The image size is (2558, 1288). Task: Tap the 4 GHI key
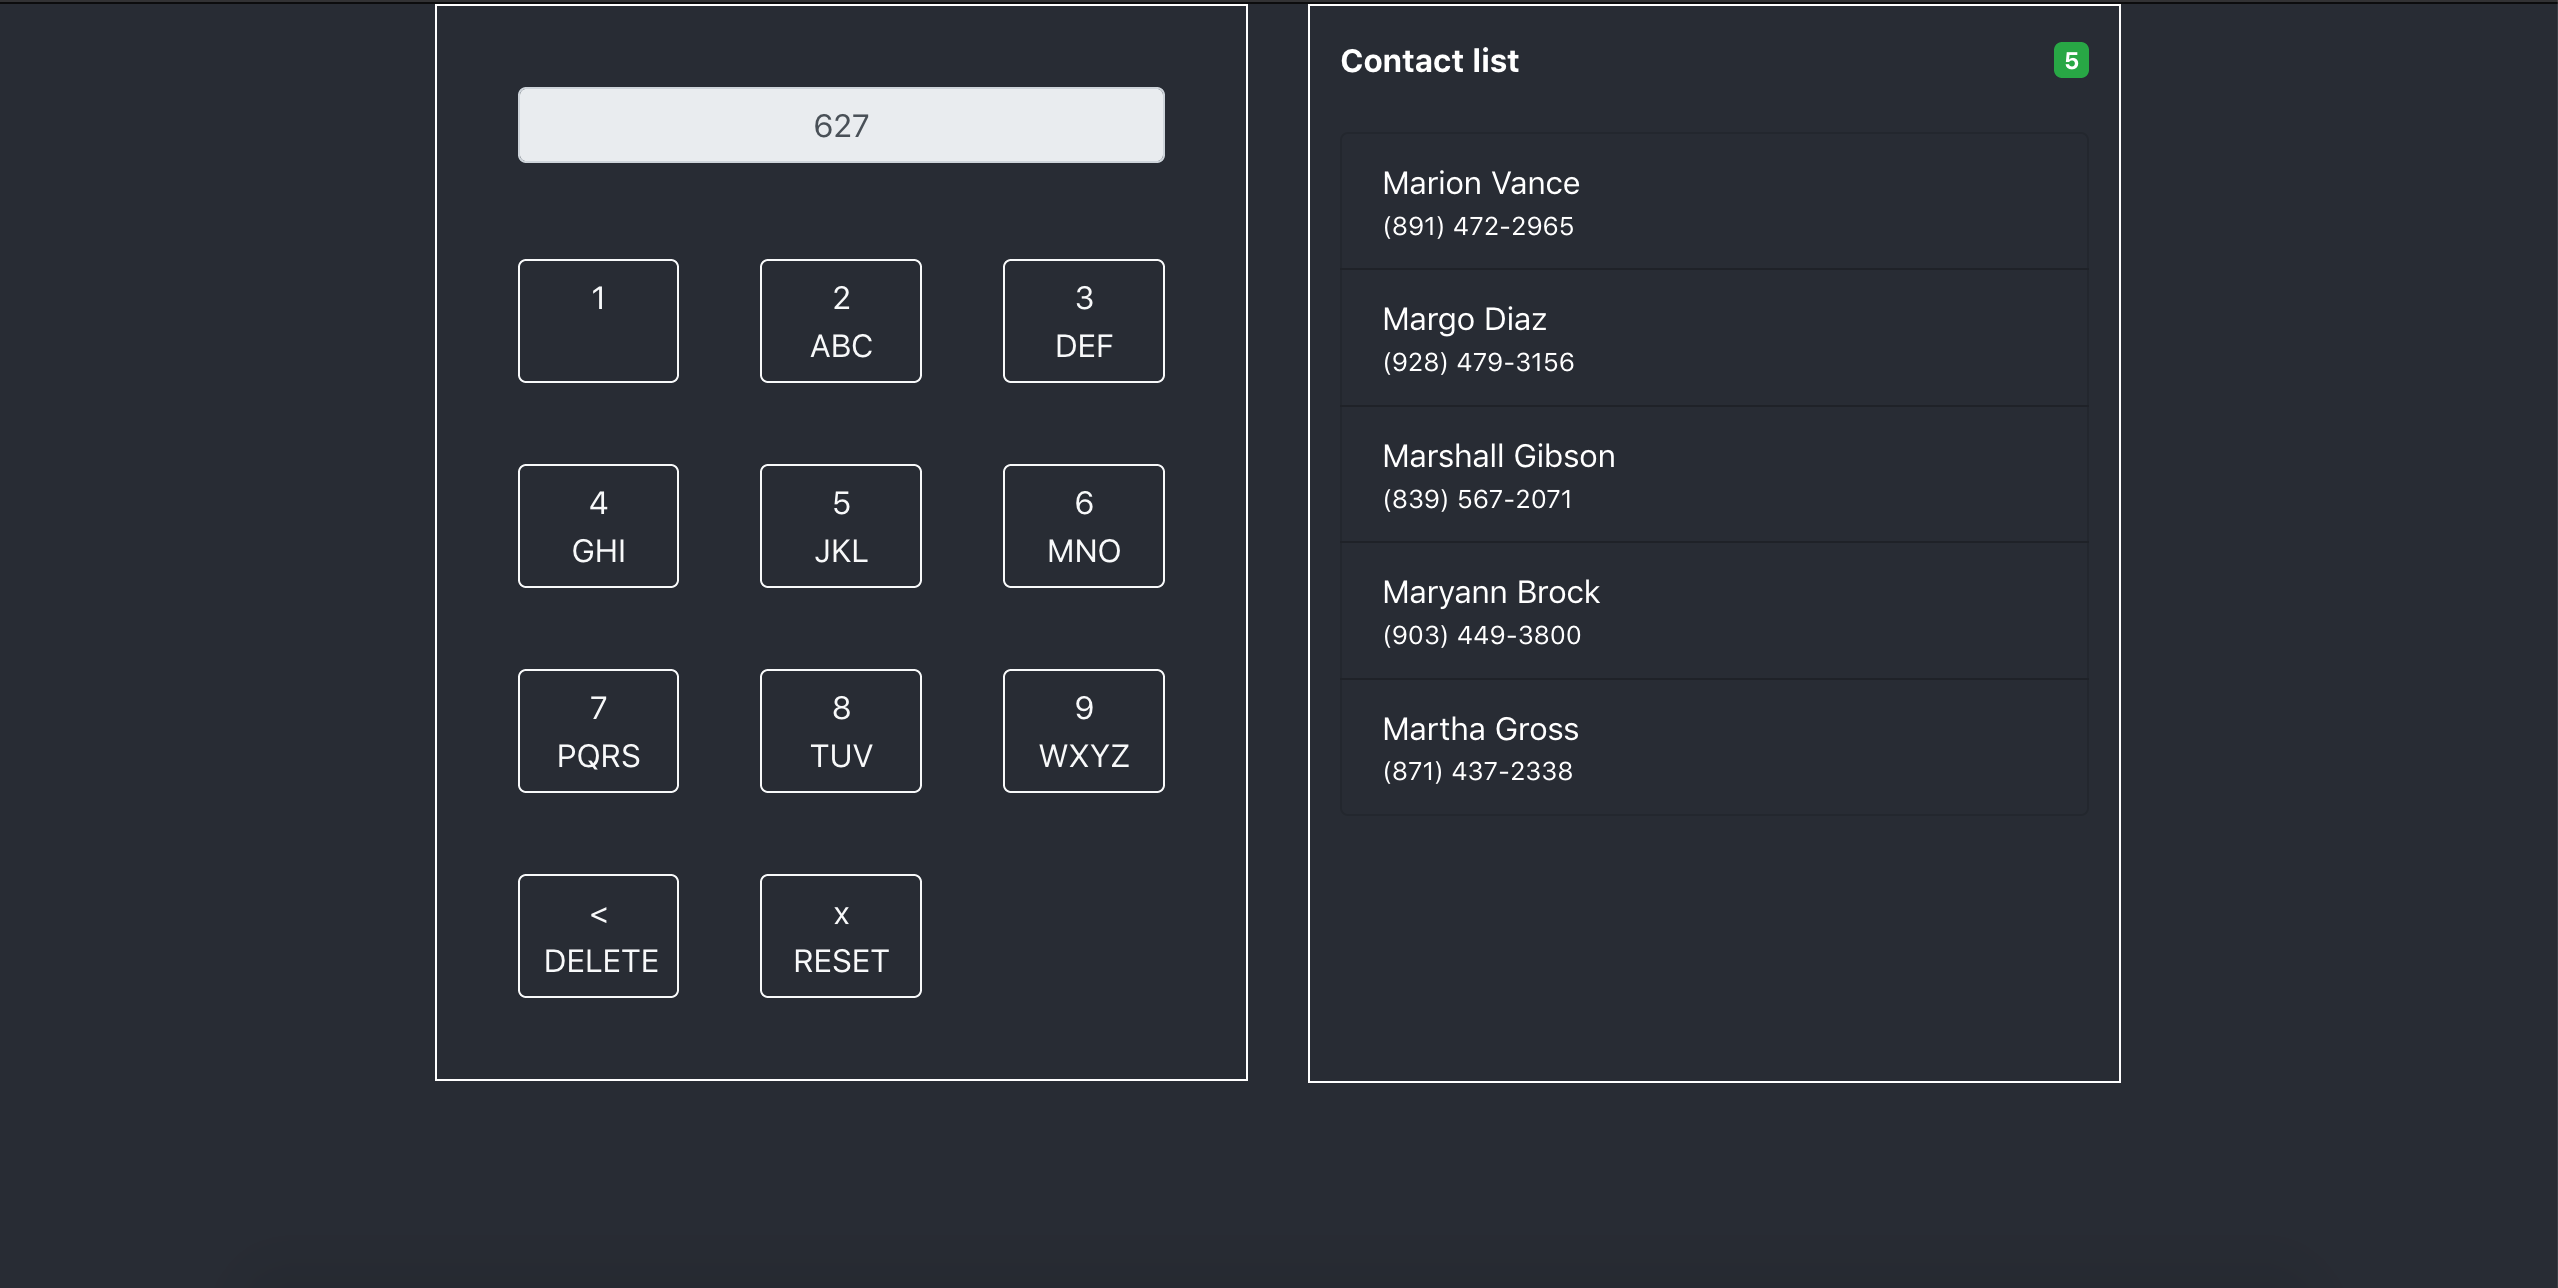pyautogui.click(x=598, y=526)
